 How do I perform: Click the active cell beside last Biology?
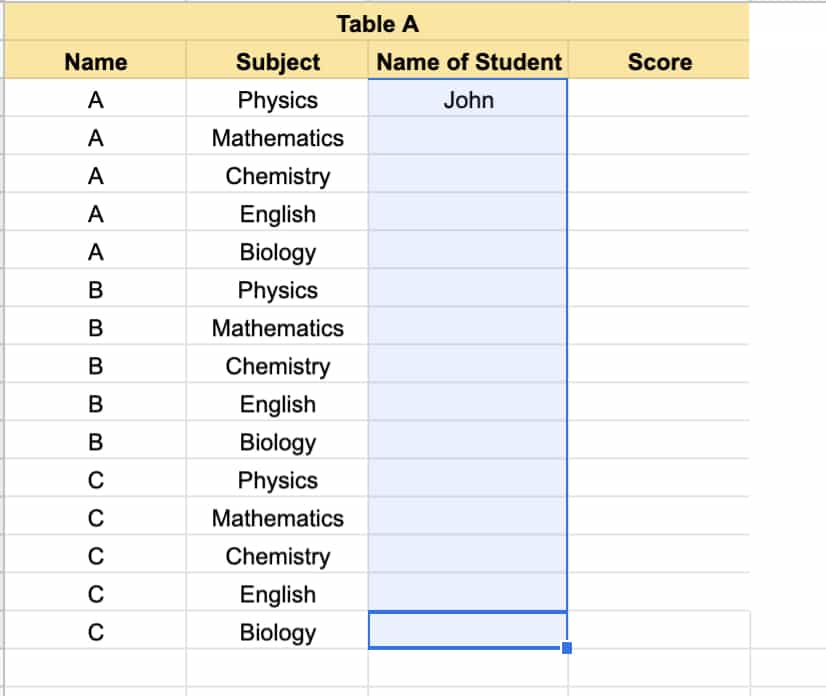coord(468,630)
